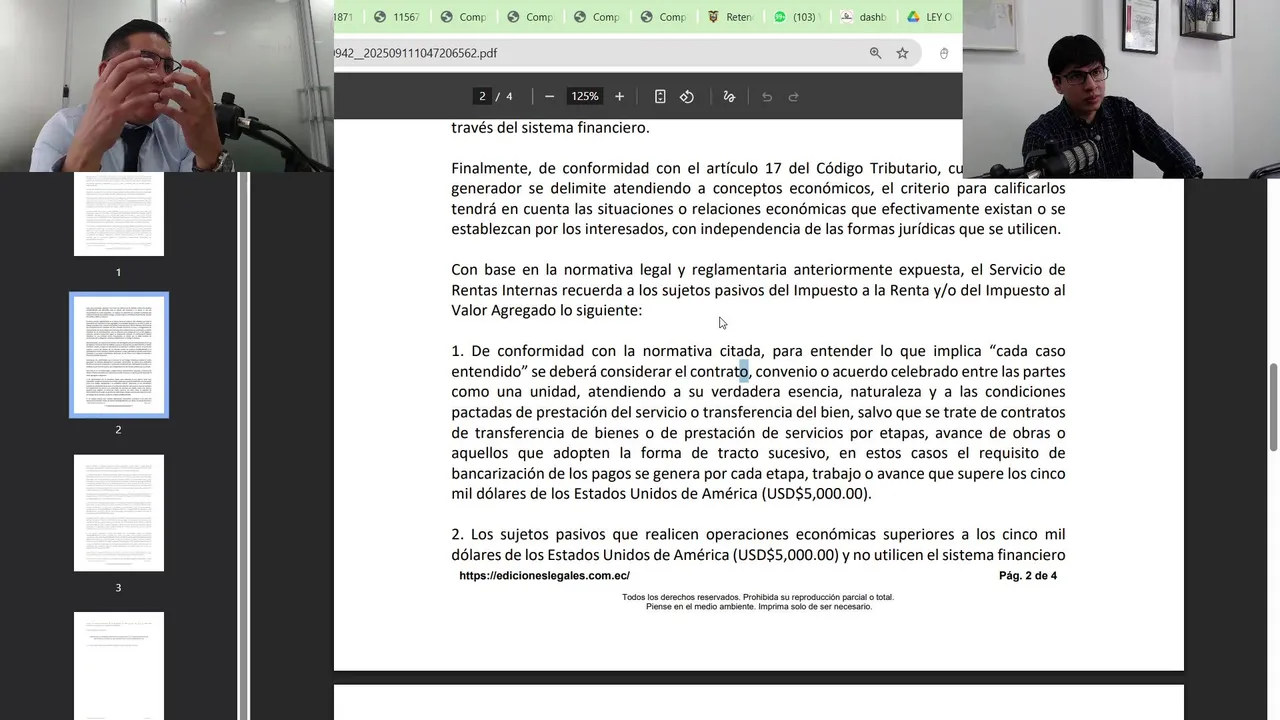This screenshot has height=720, width=1280.
Task: Rotate the PDF counterclockwise
Action: 687,96
